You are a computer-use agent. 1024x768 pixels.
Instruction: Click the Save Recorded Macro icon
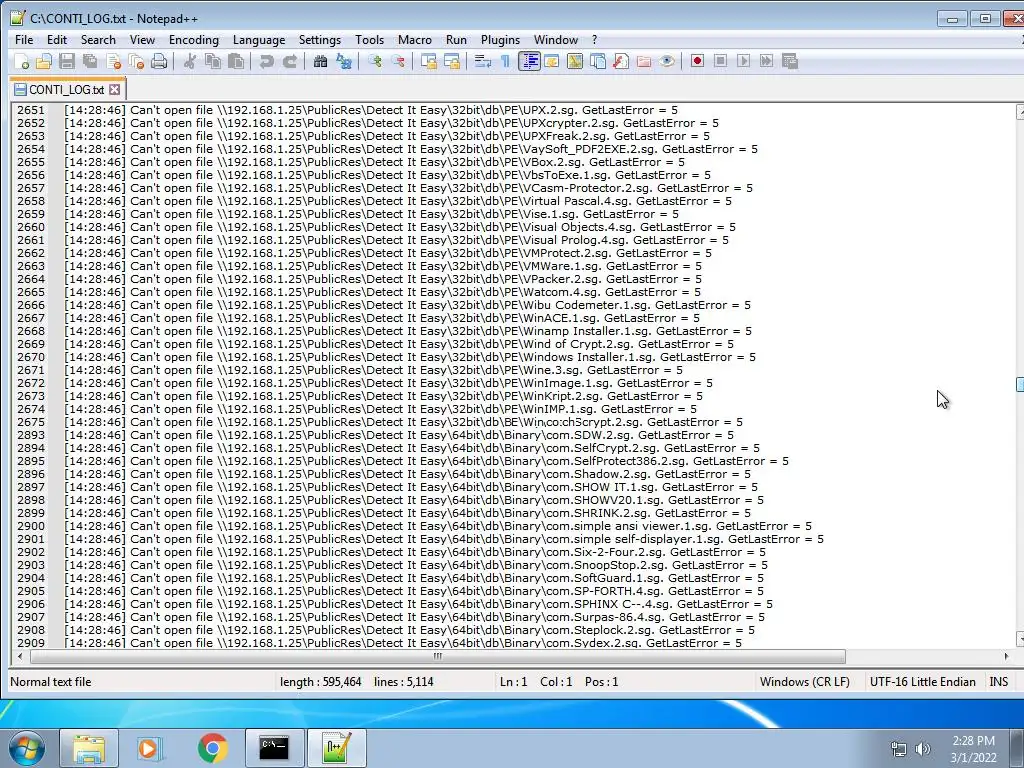(x=790, y=61)
